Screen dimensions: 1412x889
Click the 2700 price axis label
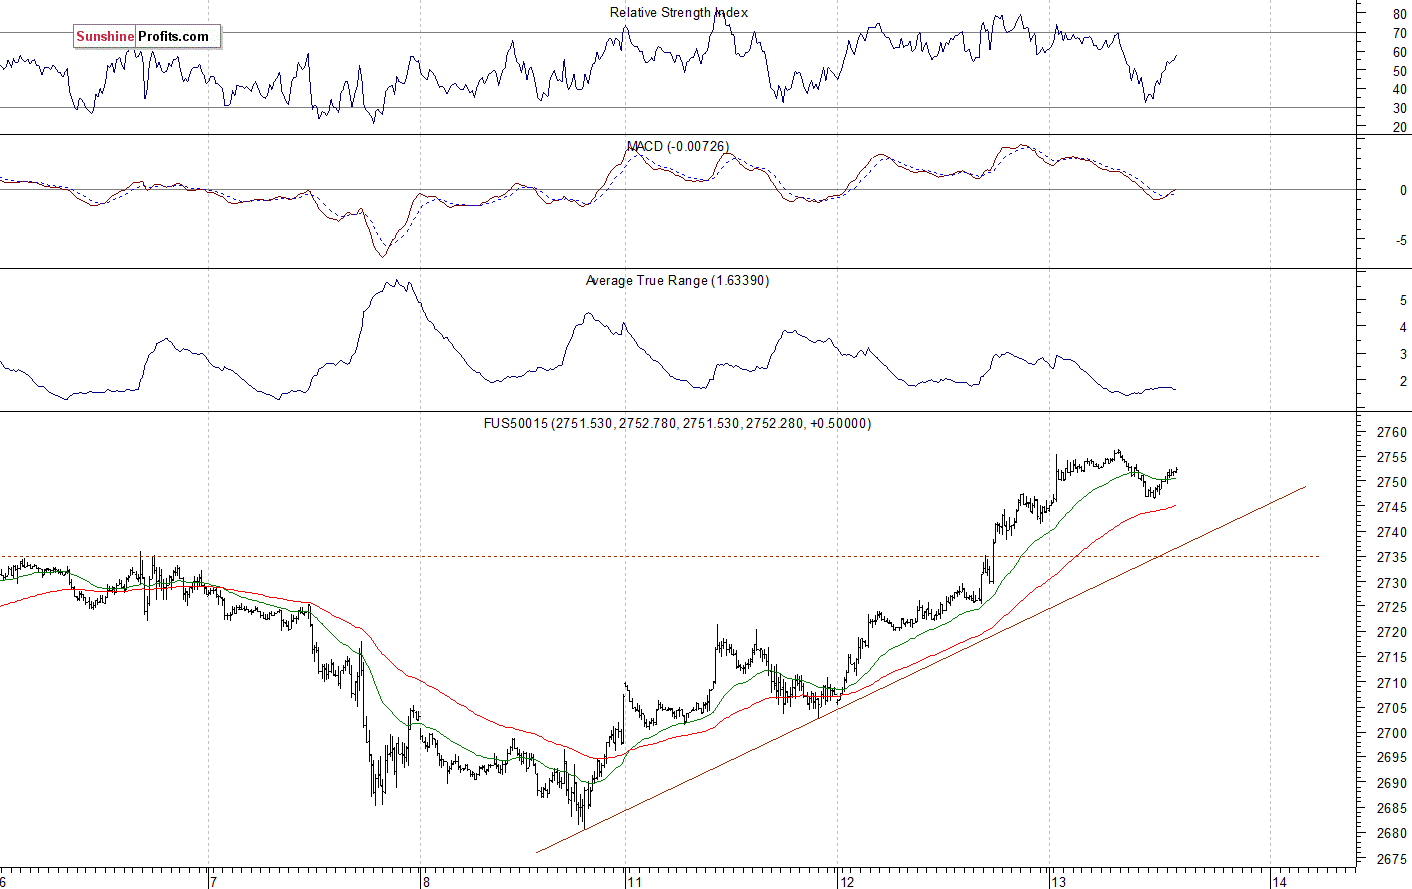click(1391, 734)
